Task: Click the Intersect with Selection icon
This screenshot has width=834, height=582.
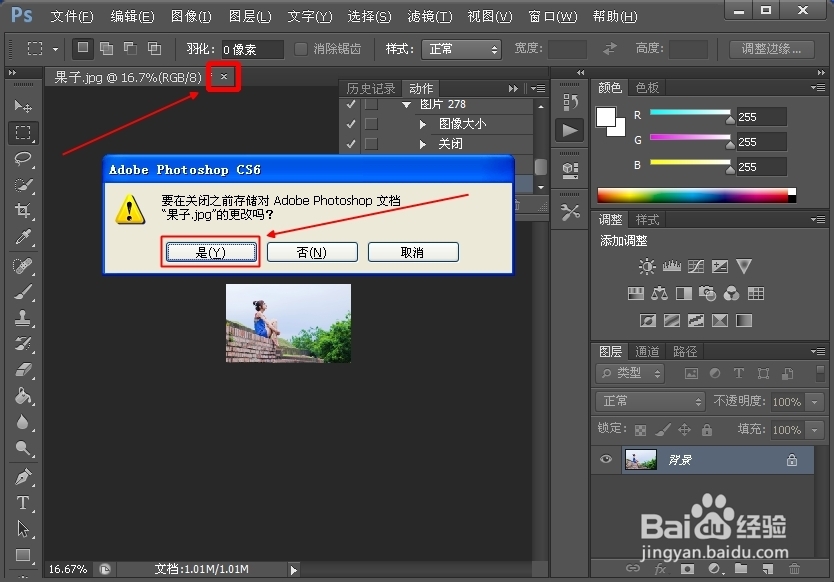Action: pos(154,49)
